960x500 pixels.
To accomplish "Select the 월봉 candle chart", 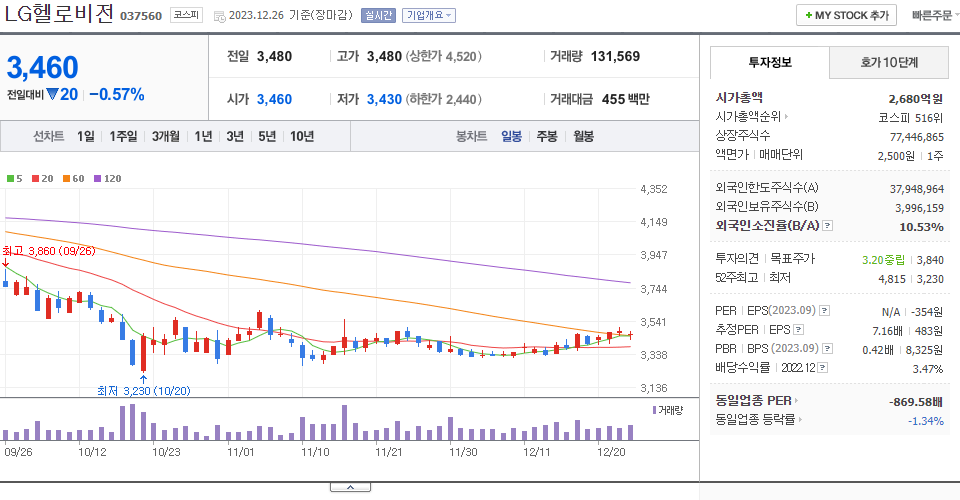I will 583,136.
